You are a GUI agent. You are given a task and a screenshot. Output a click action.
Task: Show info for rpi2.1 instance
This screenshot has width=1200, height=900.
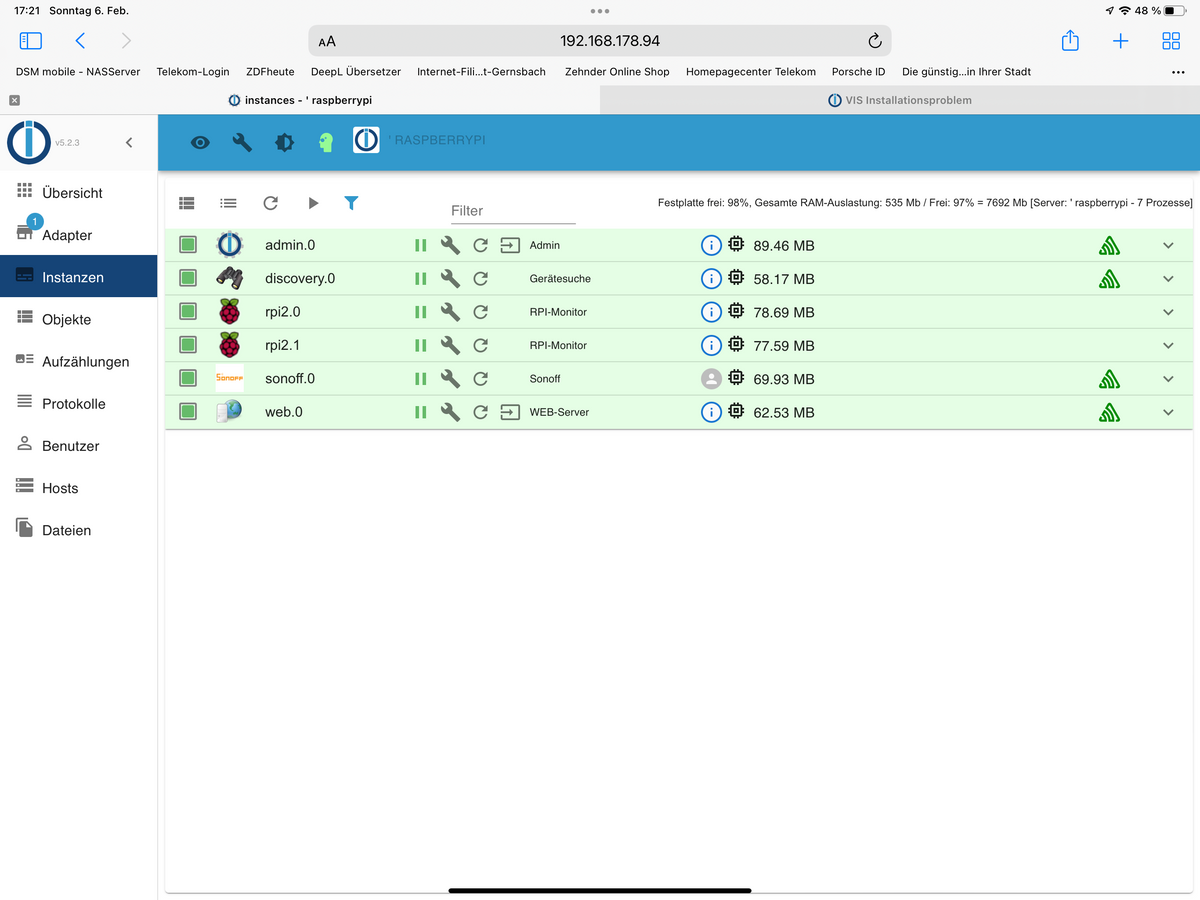[x=711, y=345]
